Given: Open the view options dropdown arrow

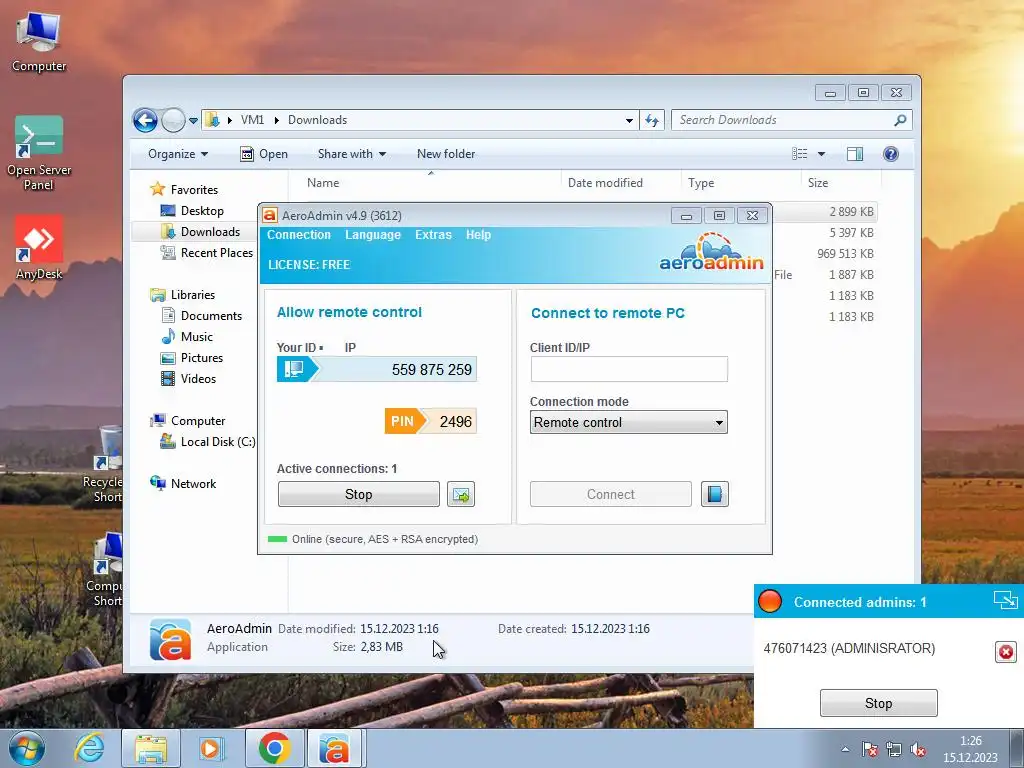Looking at the screenshot, I should (x=822, y=154).
